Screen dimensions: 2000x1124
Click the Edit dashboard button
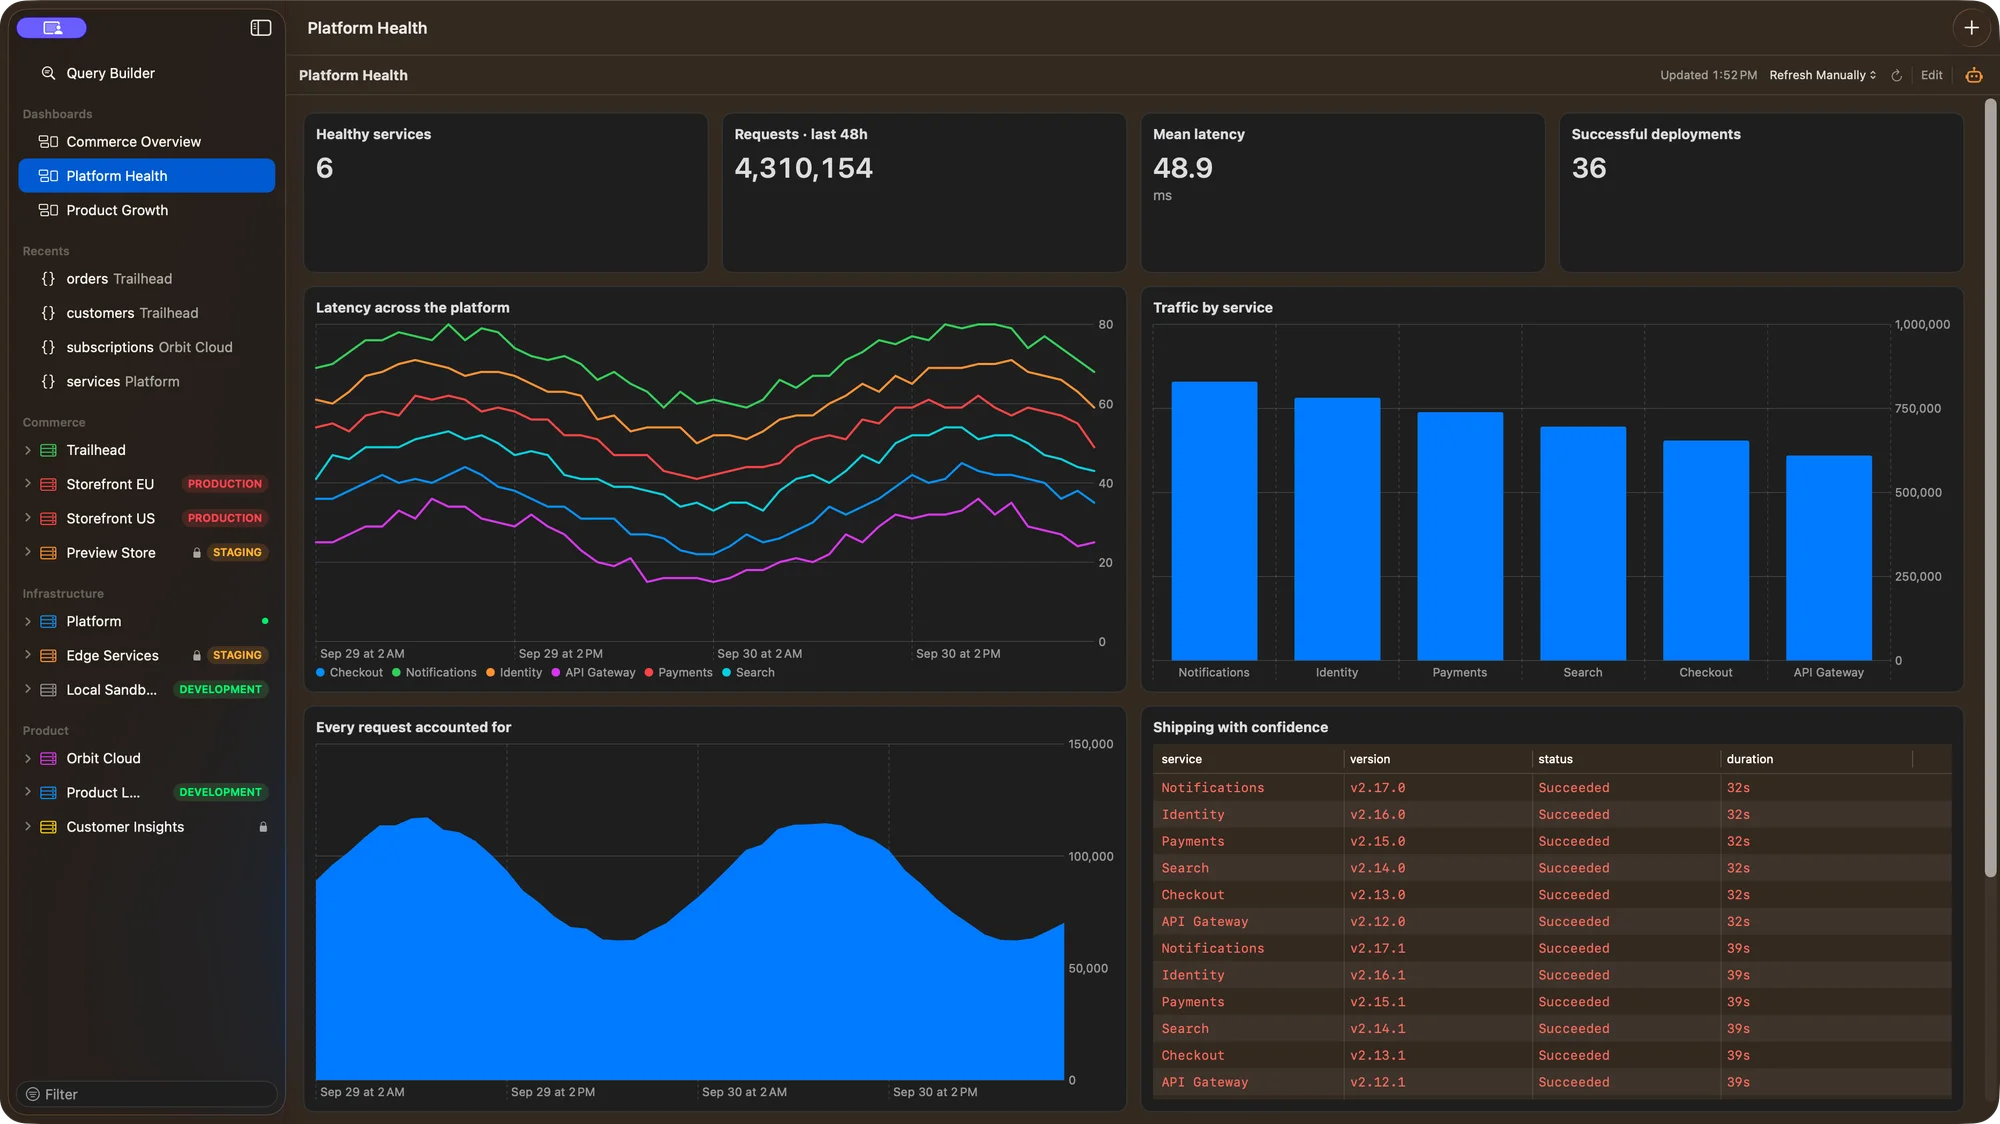point(1931,75)
